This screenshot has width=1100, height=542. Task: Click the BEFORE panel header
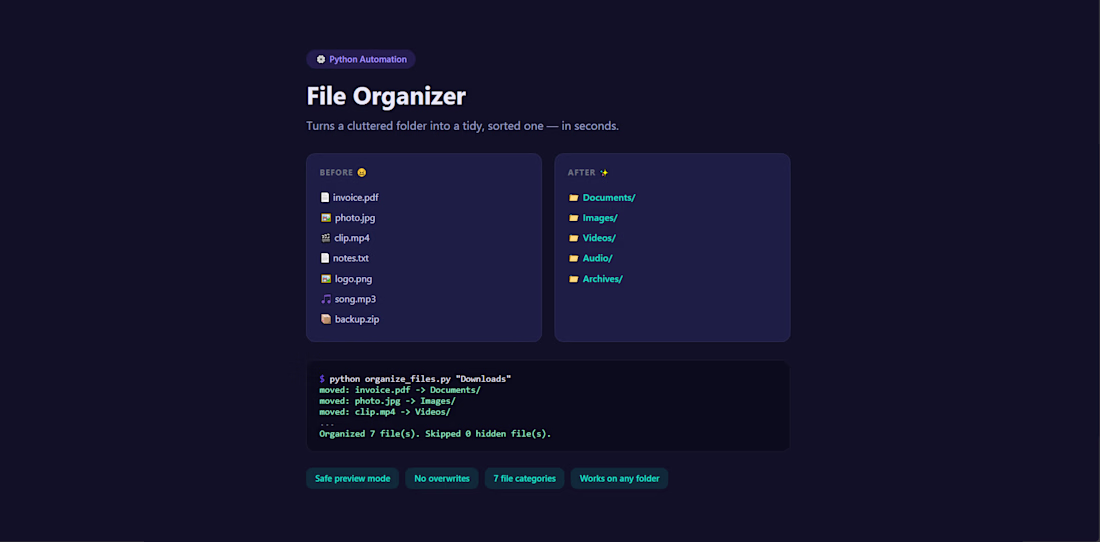pyautogui.click(x=343, y=172)
